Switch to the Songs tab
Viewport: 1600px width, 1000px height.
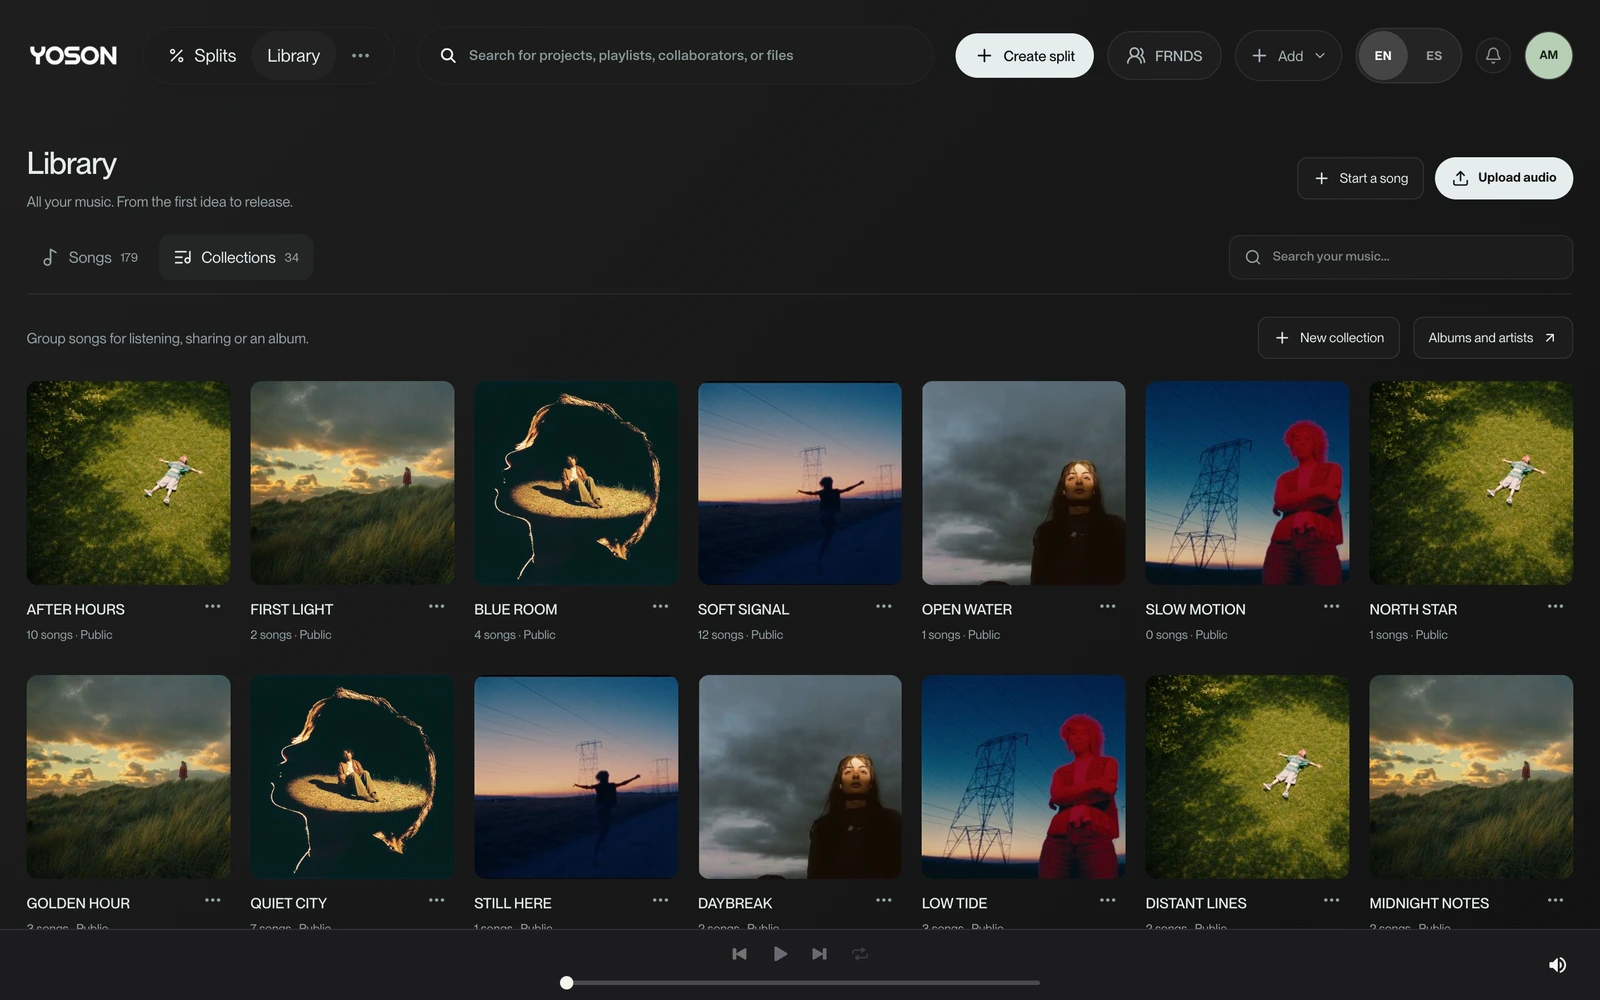[x=90, y=258]
